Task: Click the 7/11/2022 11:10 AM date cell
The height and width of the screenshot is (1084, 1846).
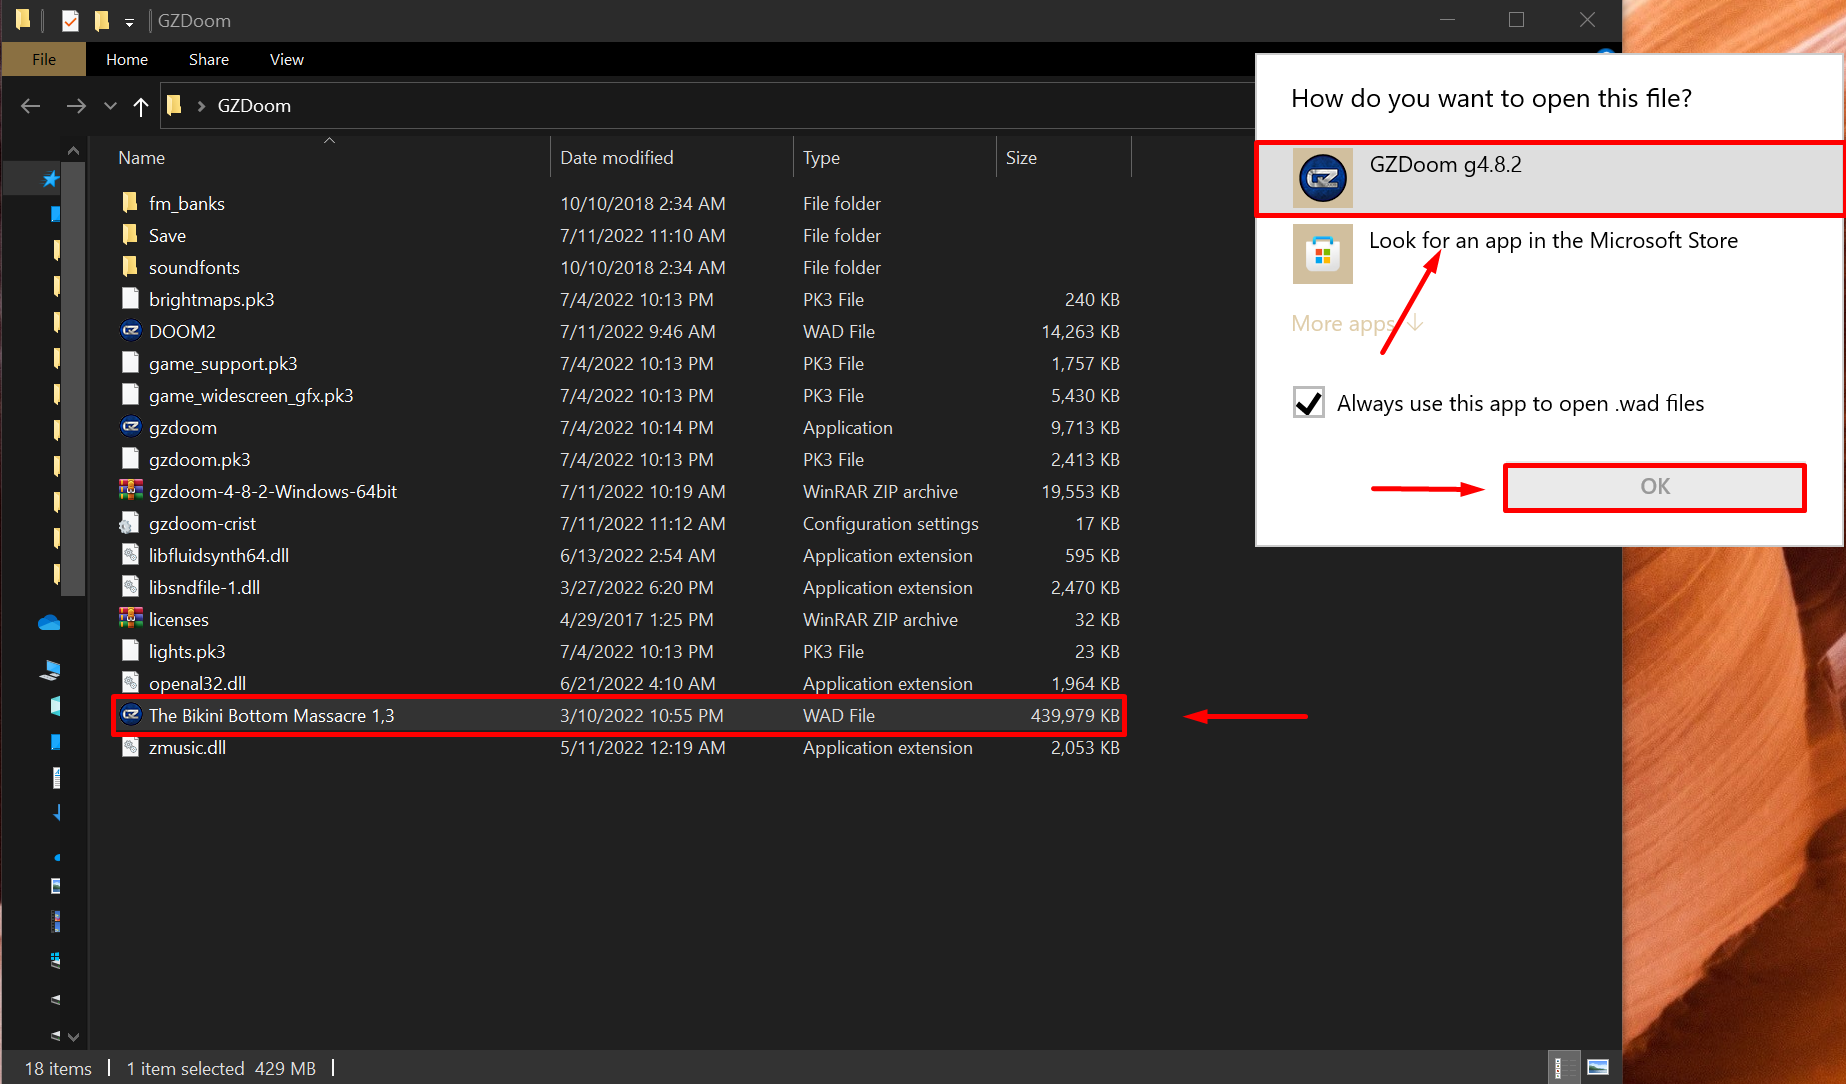Action: tap(643, 235)
